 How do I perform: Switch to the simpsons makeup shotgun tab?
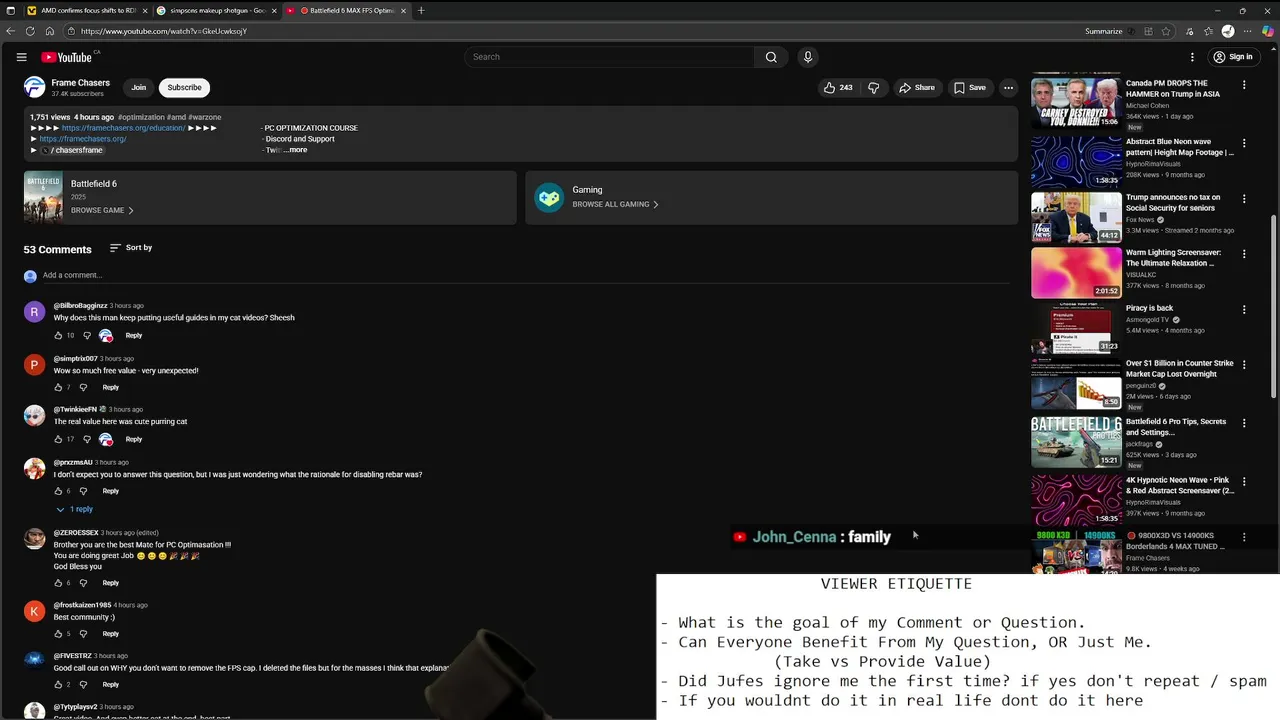217,11
